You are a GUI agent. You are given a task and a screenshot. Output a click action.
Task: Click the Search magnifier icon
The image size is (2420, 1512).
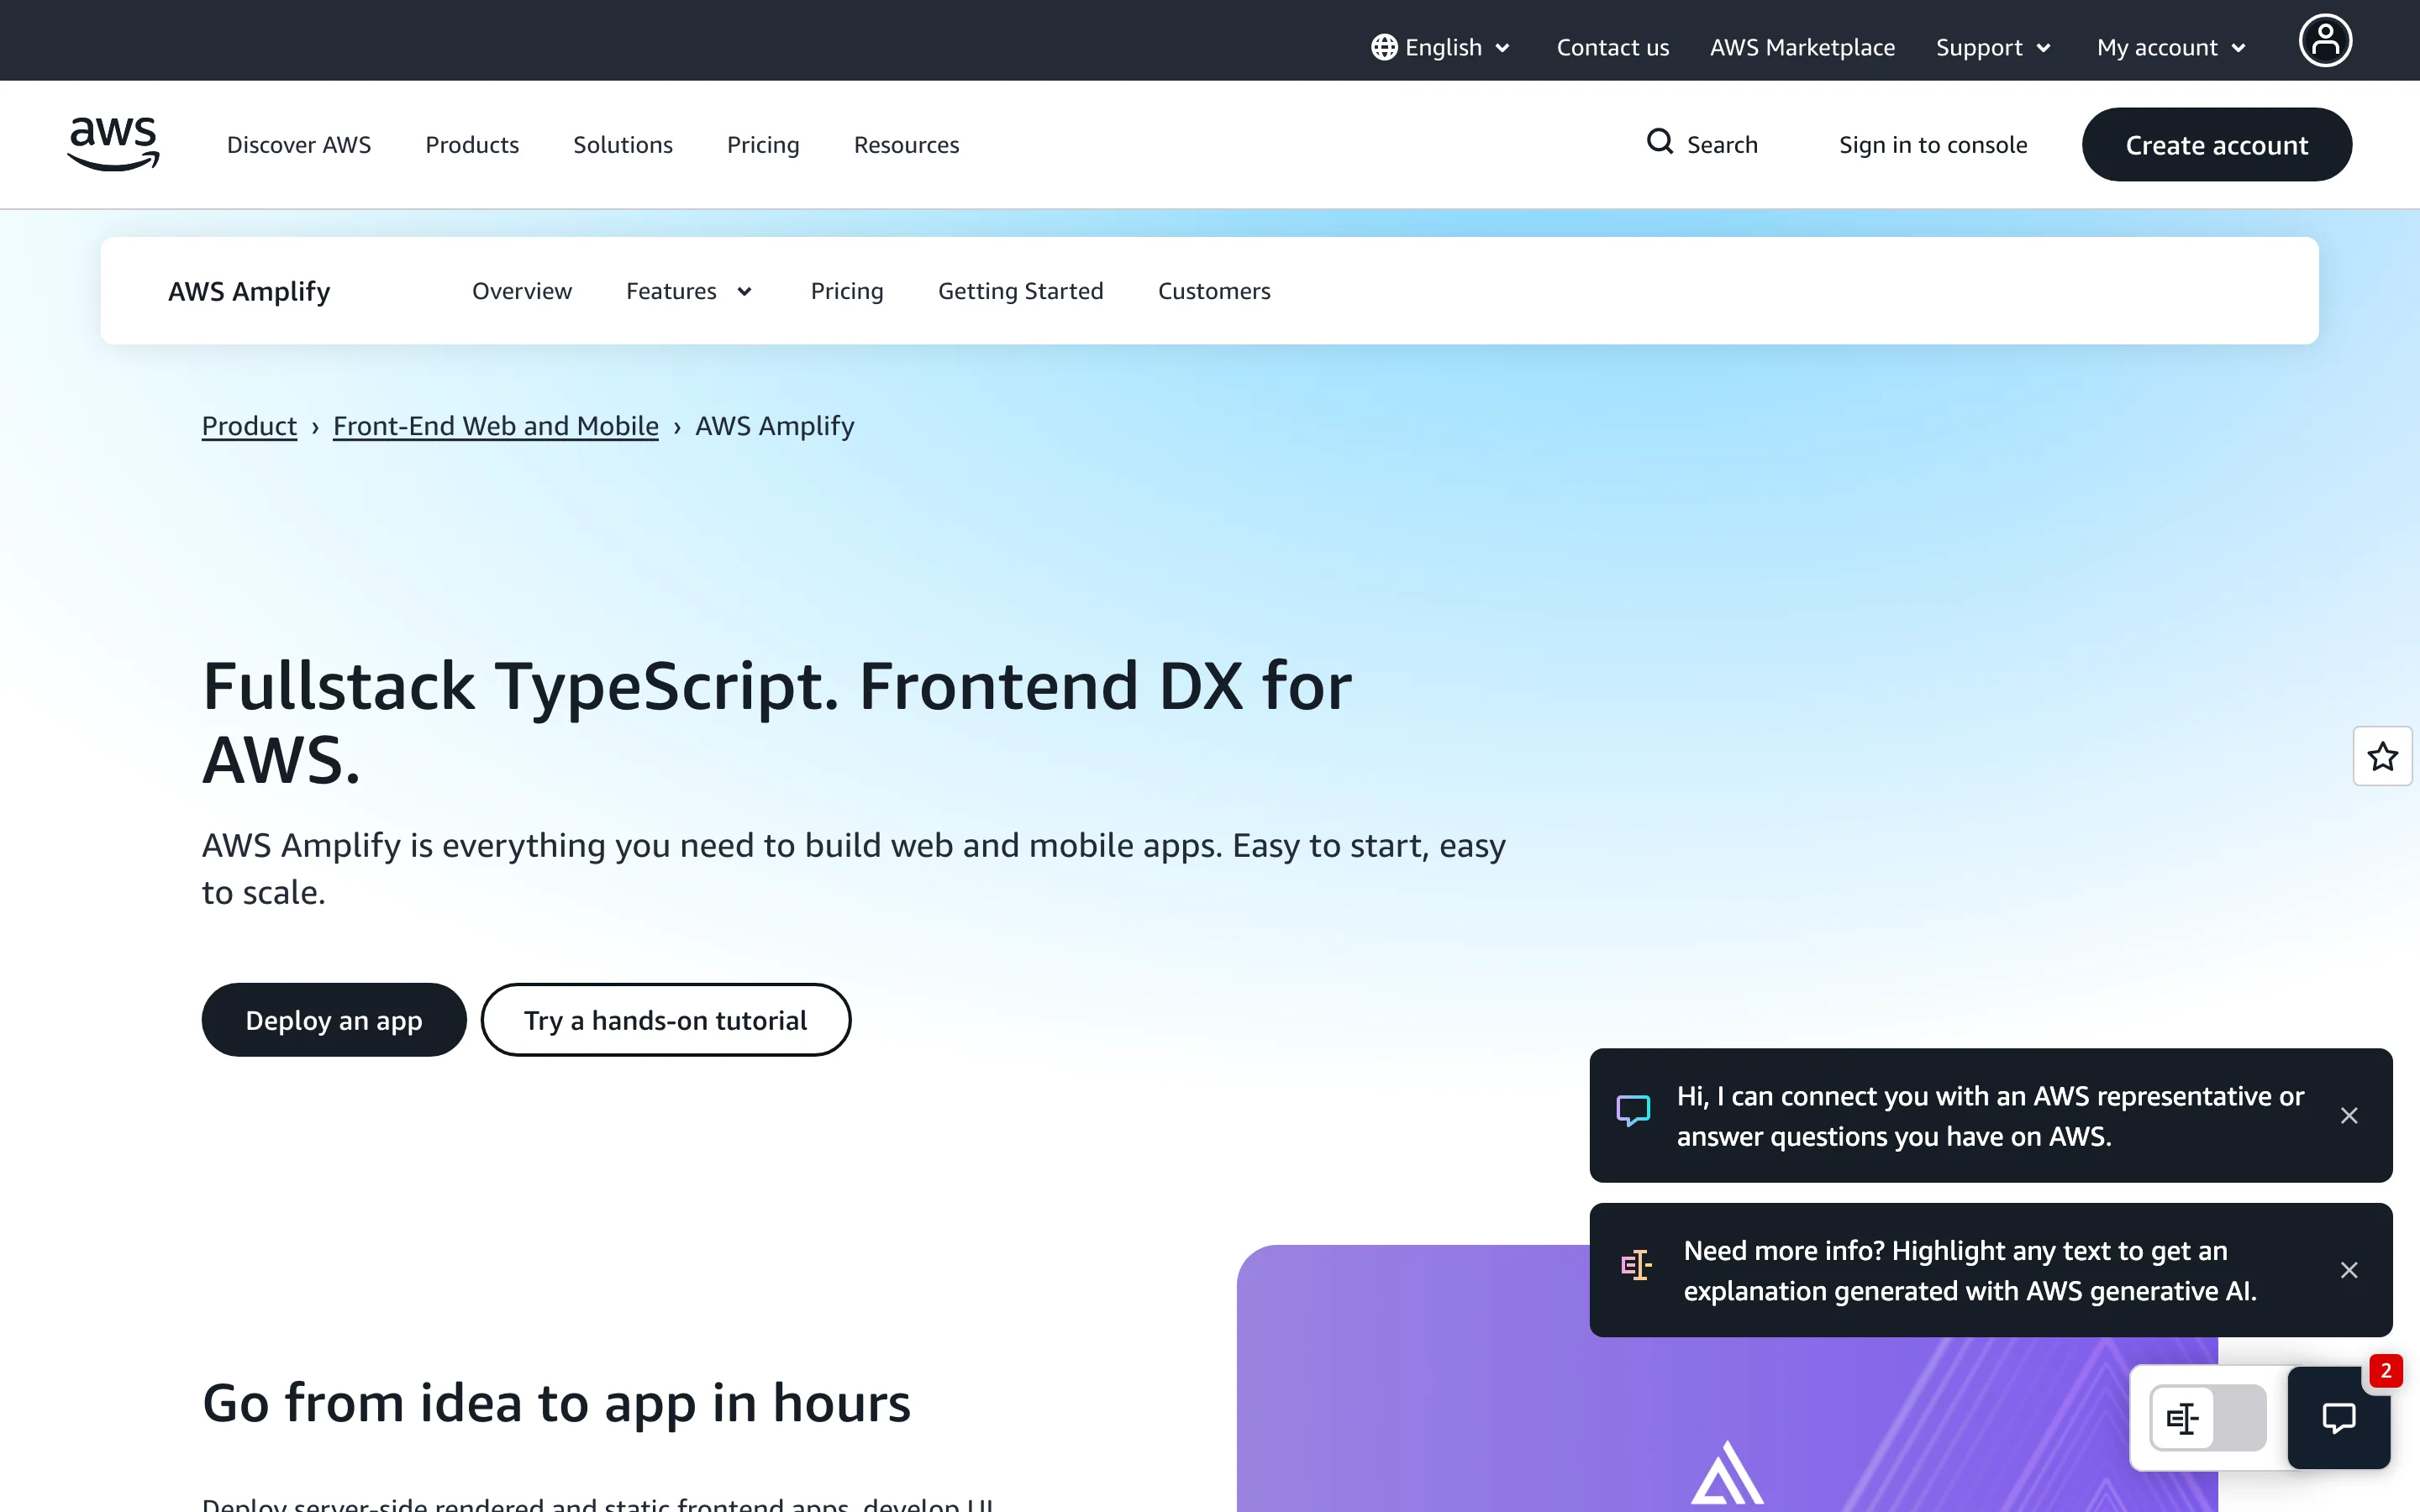point(1659,142)
